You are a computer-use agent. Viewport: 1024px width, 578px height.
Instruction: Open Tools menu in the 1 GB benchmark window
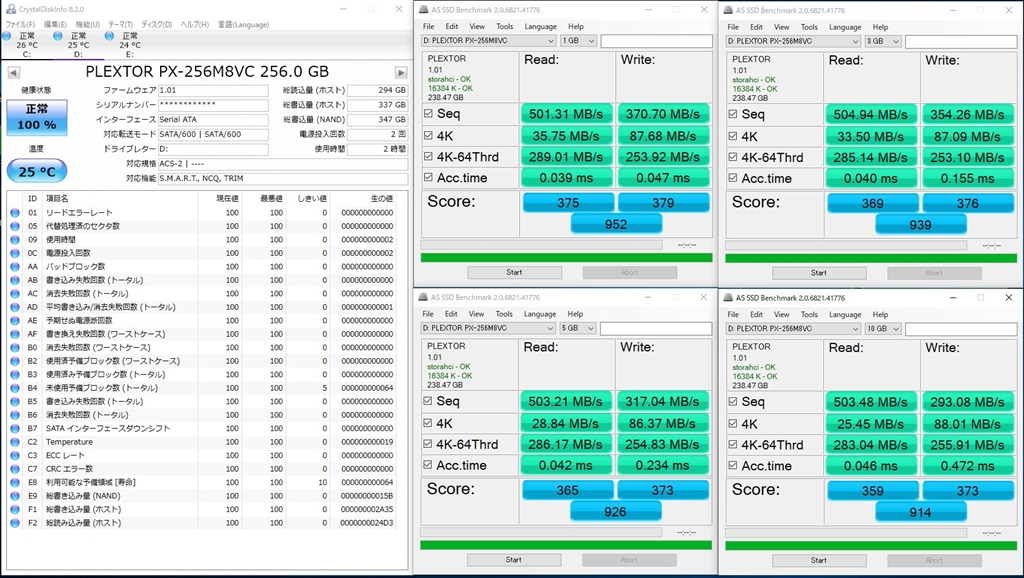(x=505, y=27)
